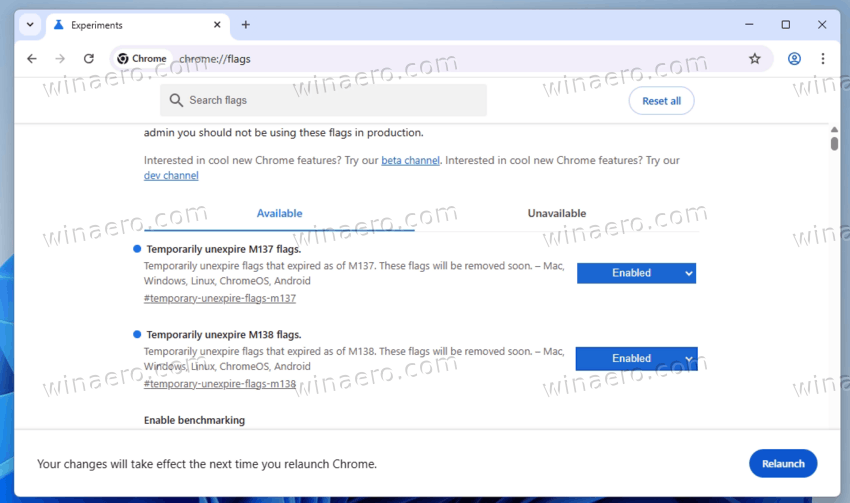
Task: Close the Experiments tab
Action: pyautogui.click(x=217, y=25)
